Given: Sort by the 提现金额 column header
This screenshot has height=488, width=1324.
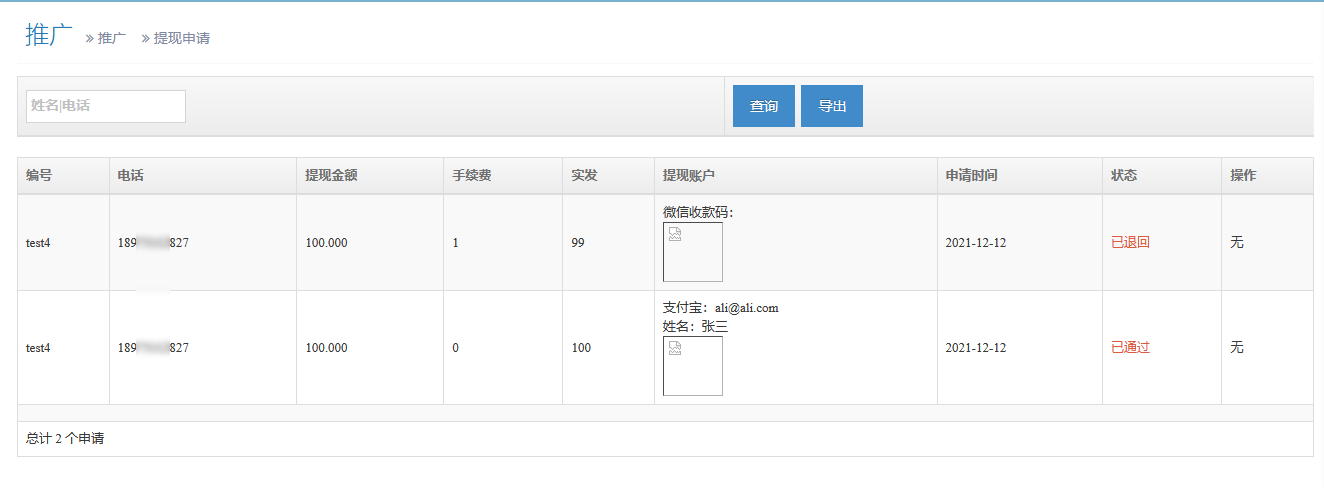Looking at the screenshot, I should pyautogui.click(x=331, y=175).
